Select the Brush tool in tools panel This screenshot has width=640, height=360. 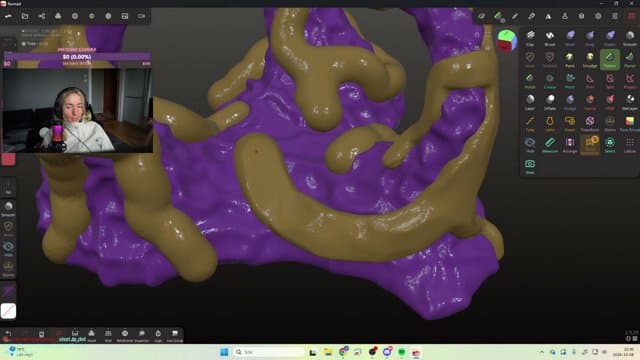point(550,38)
